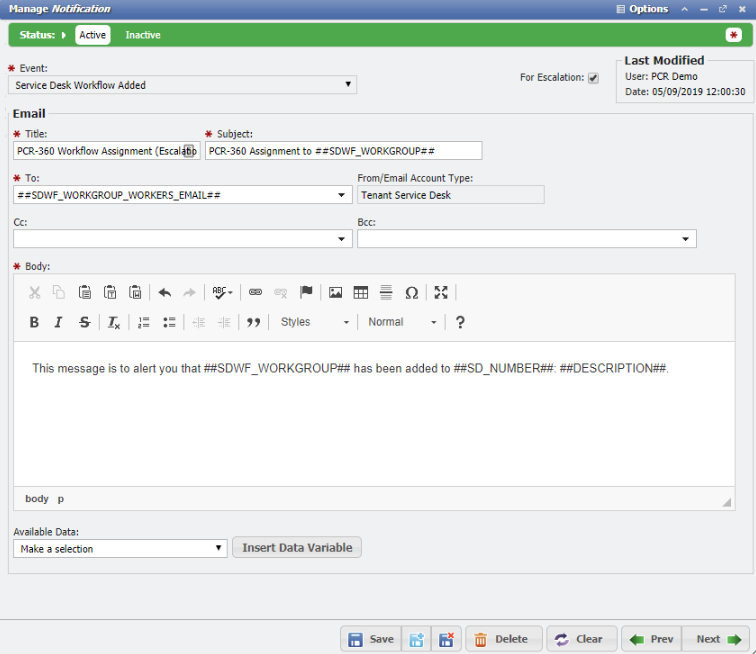This screenshot has height=654, width=756.
Task: Open the Event dropdown
Action: pos(185,85)
